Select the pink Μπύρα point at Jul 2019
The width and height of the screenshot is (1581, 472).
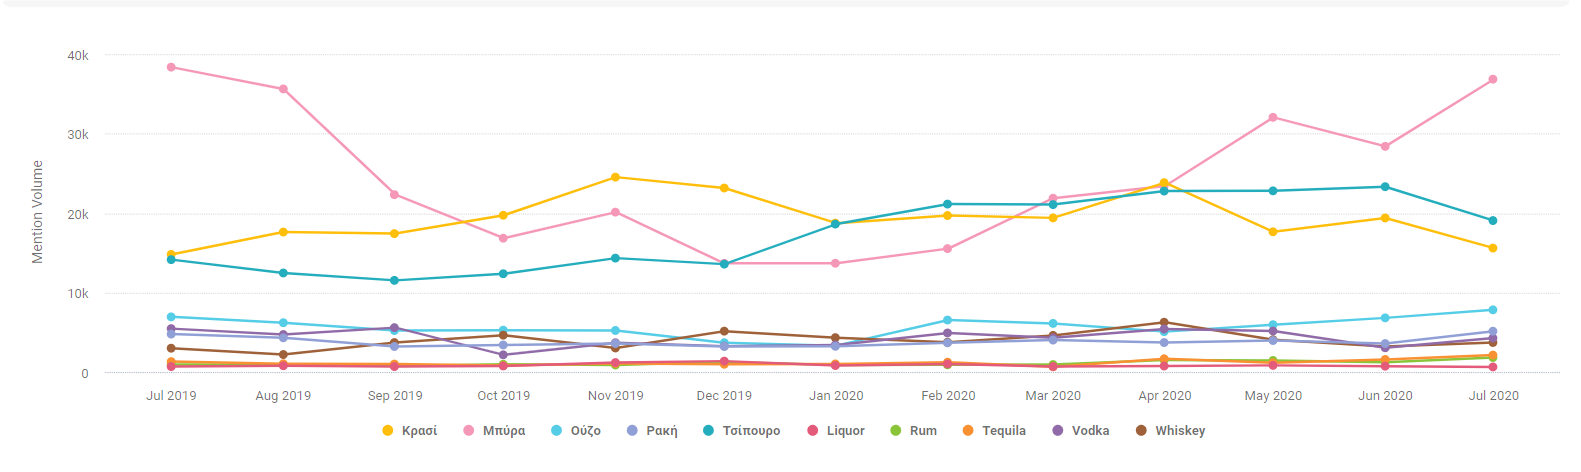(171, 68)
